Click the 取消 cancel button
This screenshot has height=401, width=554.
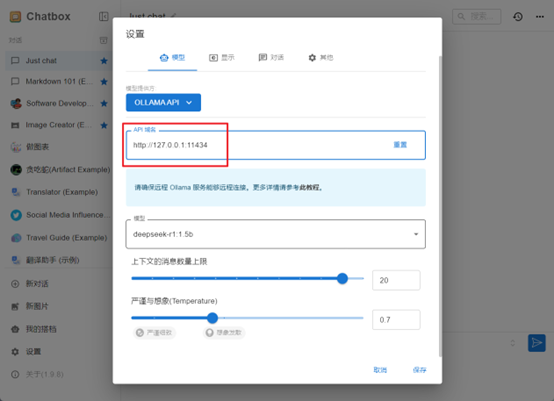[x=380, y=370]
